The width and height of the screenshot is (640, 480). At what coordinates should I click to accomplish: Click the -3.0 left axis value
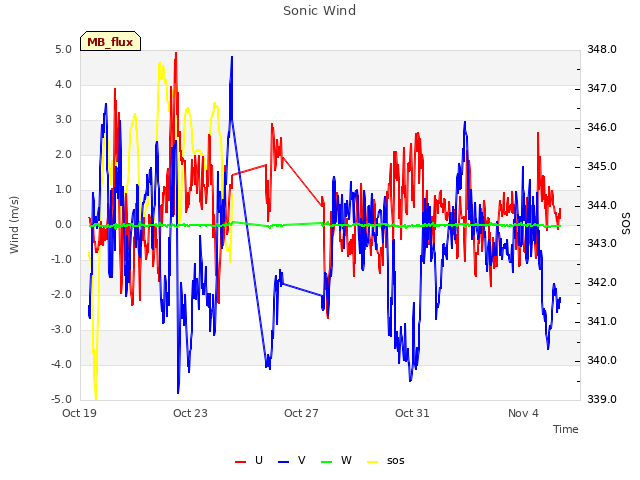[61, 329]
